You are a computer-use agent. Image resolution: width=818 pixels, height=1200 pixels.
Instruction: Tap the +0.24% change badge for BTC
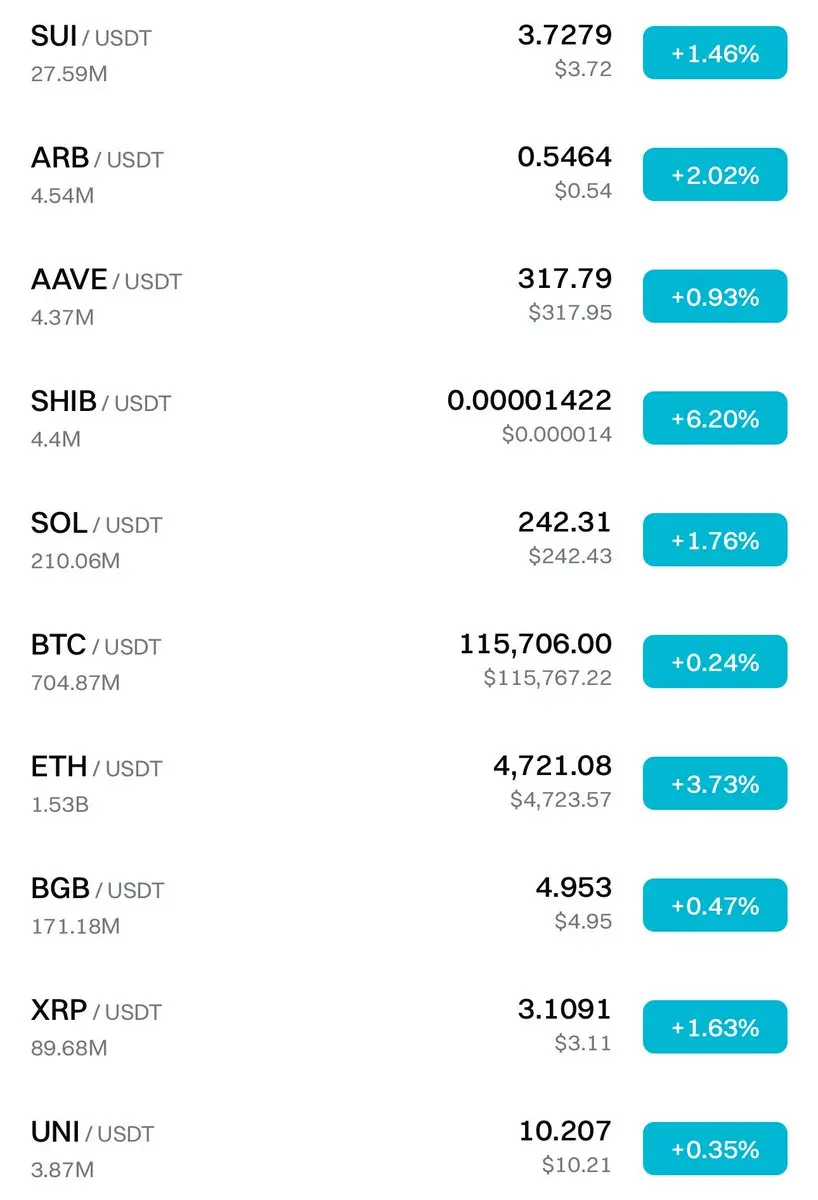coord(715,662)
